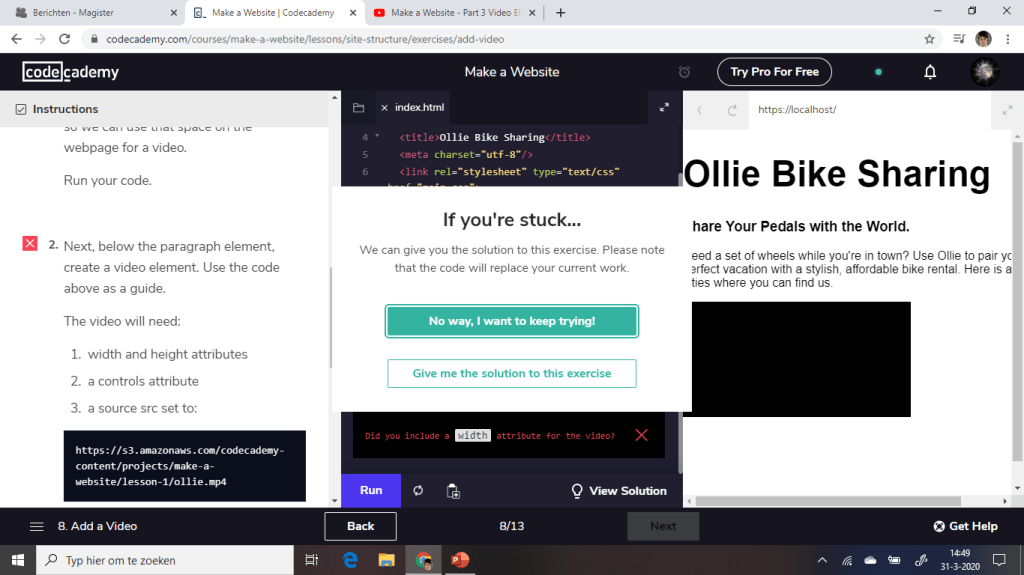Image resolution: width=1024 pixels, height=575 pixels.
Task: Choose No way, I want to keep trying
Action: point(512,321)
